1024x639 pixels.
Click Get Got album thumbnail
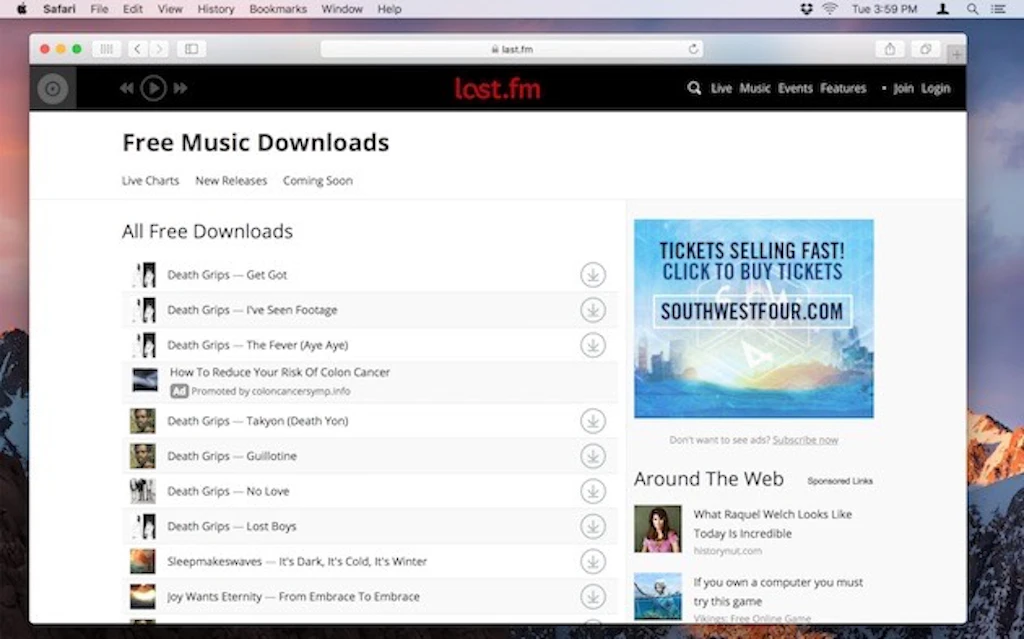pos(143,275)
